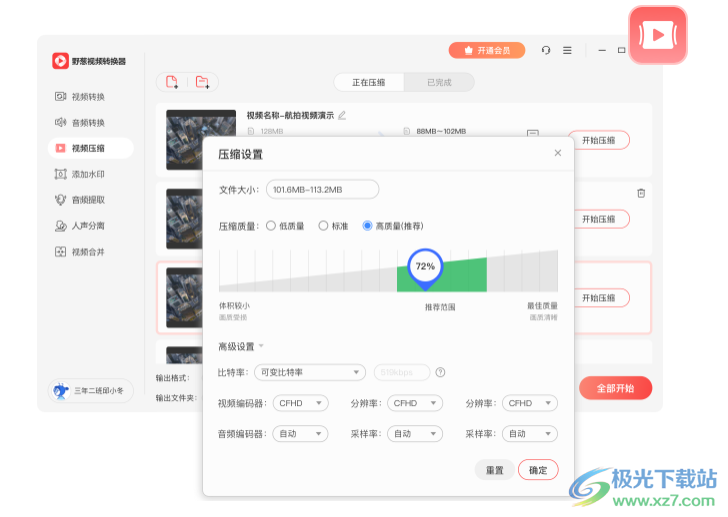Open customer service headset icon
The height and width of the screenshot is (517, 728).
(x=546, y=50)
